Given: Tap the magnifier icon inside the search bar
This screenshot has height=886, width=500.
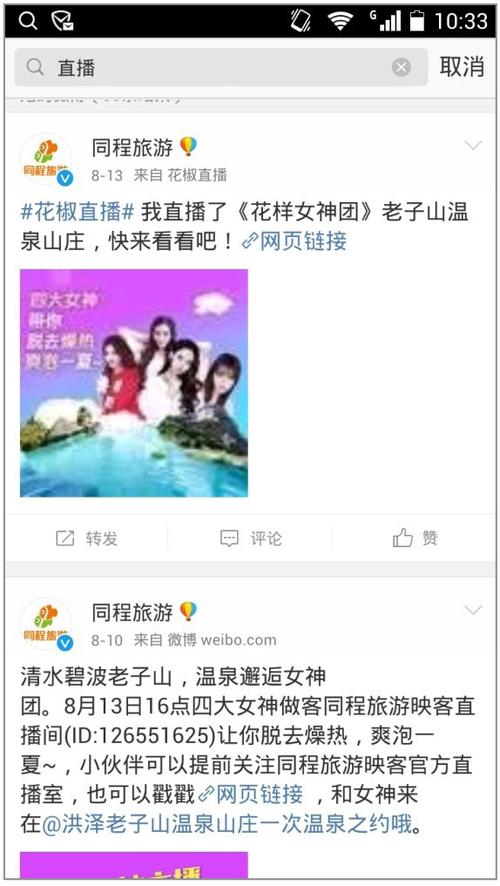Looking at the screenshot, I should coord(35,67).
